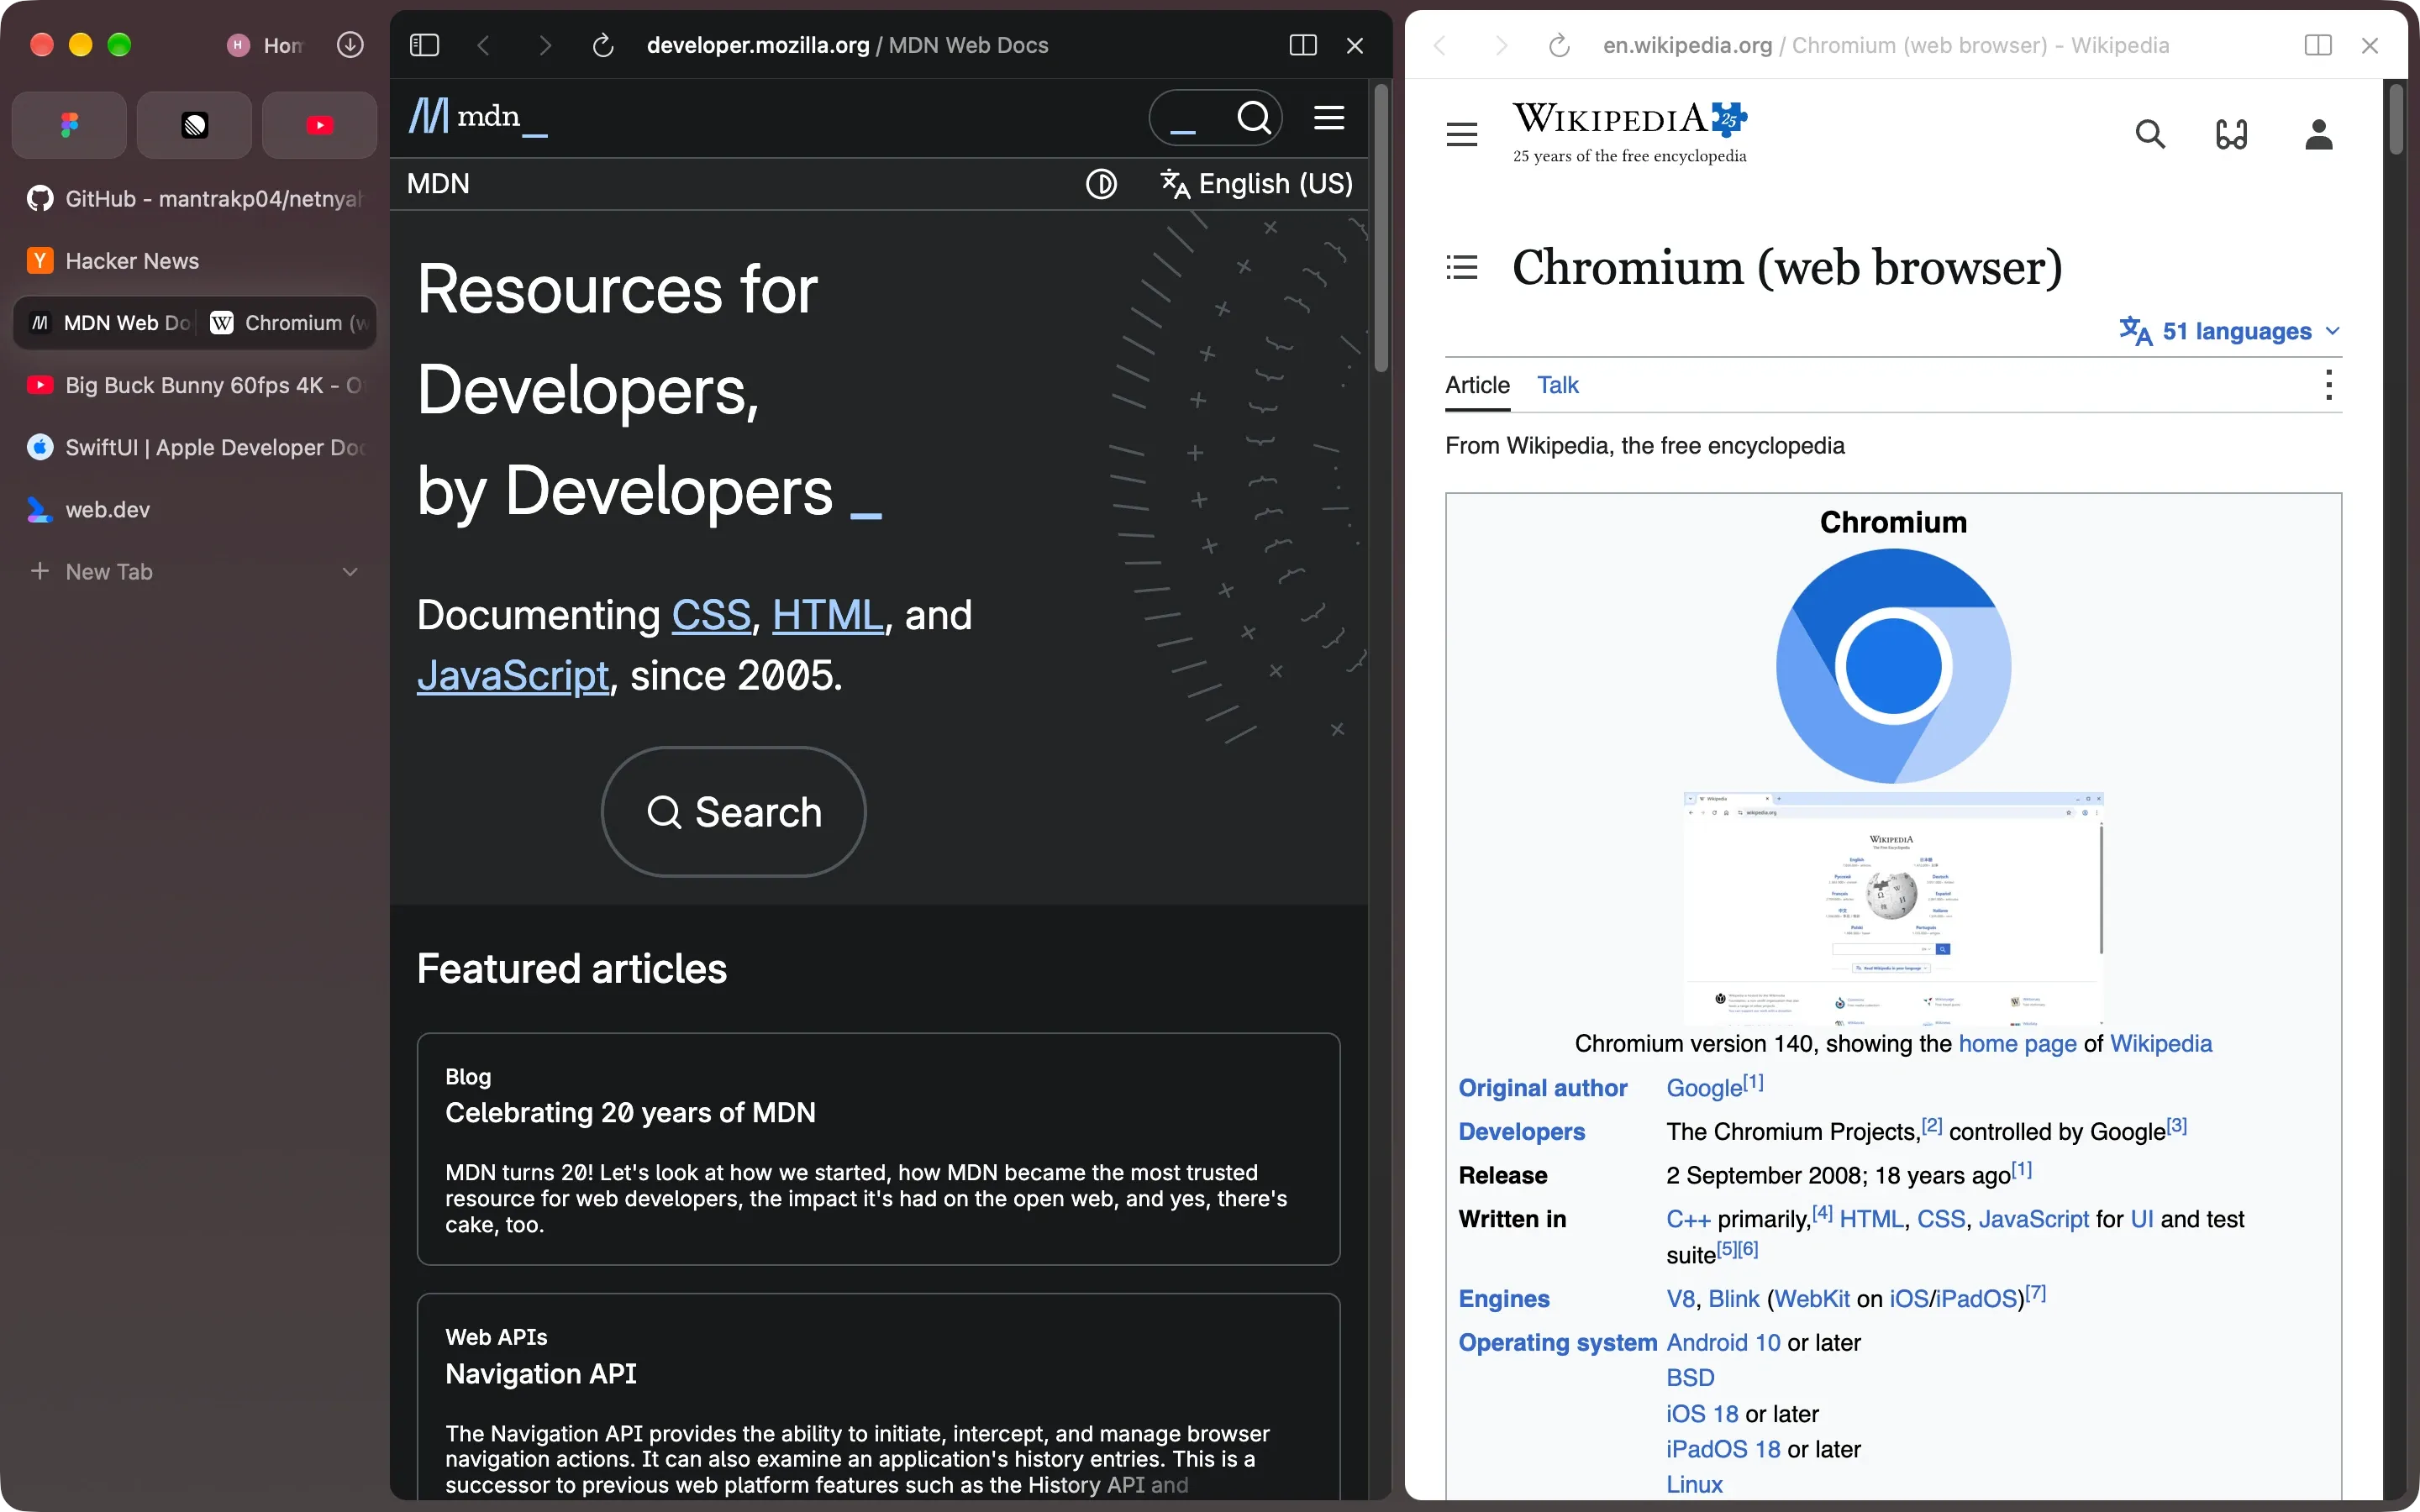This screenshot has width=2420, height=1512.
Task: Click the large Search button on MDN
Action: [x=733, y=811]
